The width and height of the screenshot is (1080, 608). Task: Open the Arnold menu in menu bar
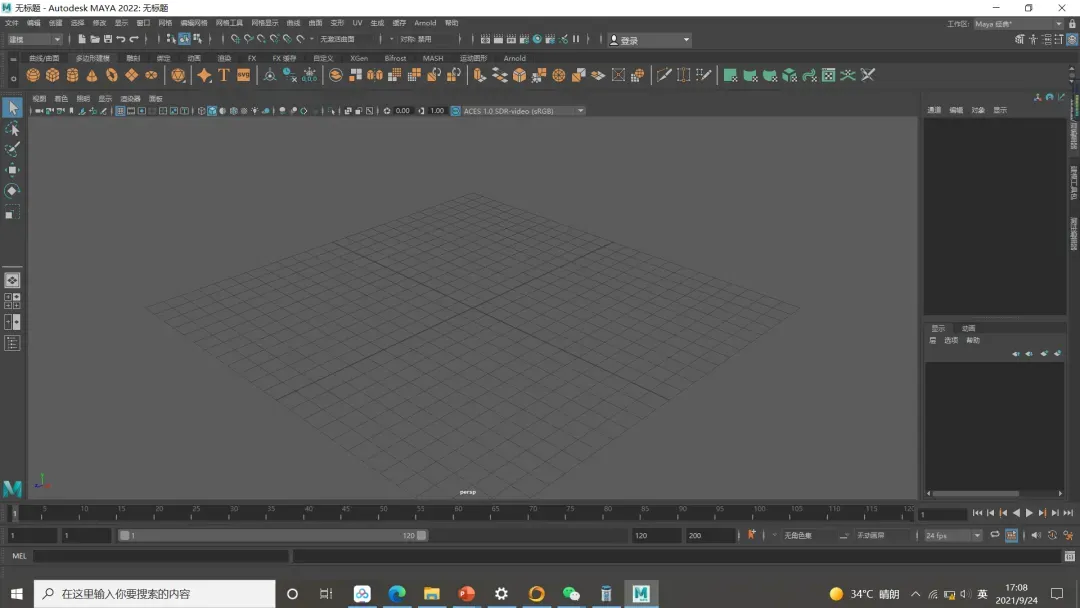tap(425, 23)
